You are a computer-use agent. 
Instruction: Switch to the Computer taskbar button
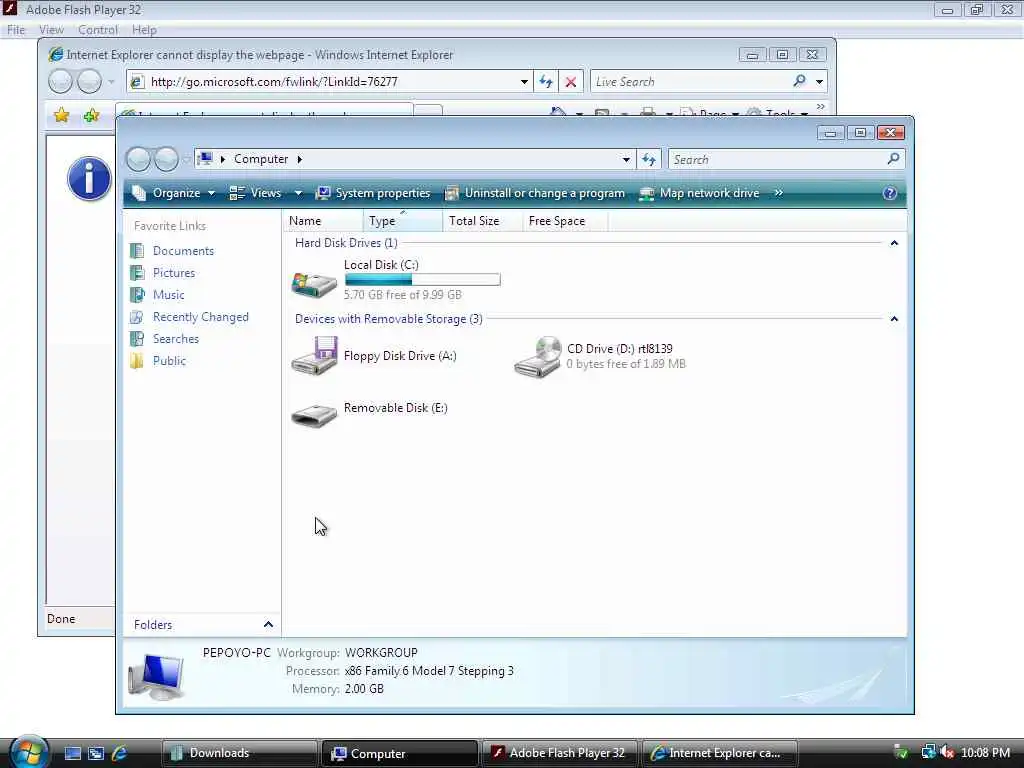(x=400, y=753)
